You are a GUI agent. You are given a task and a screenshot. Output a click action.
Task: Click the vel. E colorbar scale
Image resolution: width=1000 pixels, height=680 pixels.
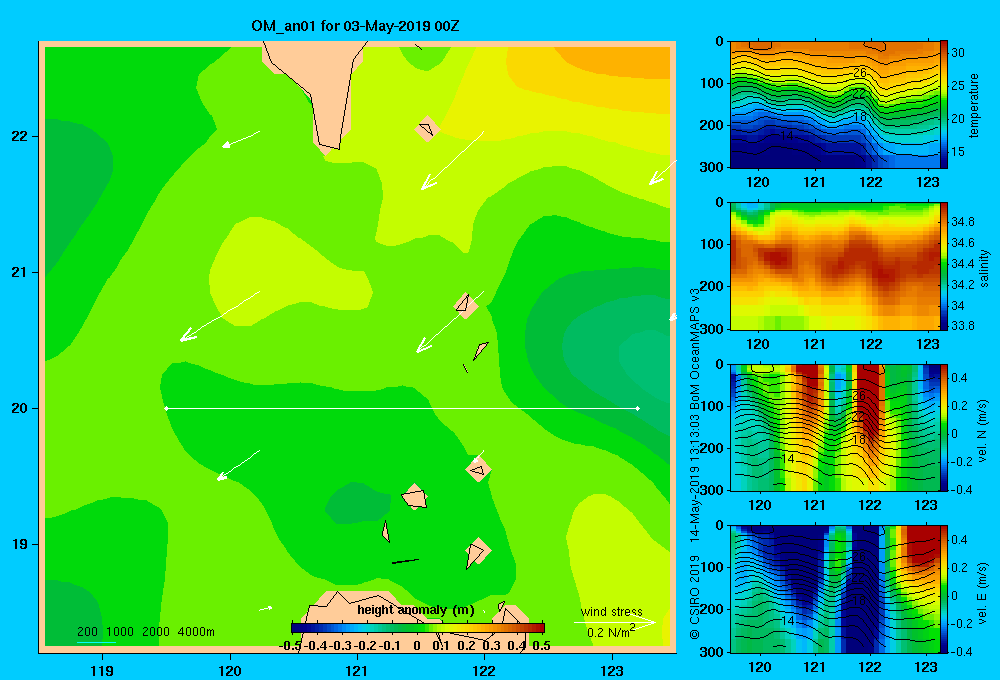pyautogui.click(x=944, y=589)
